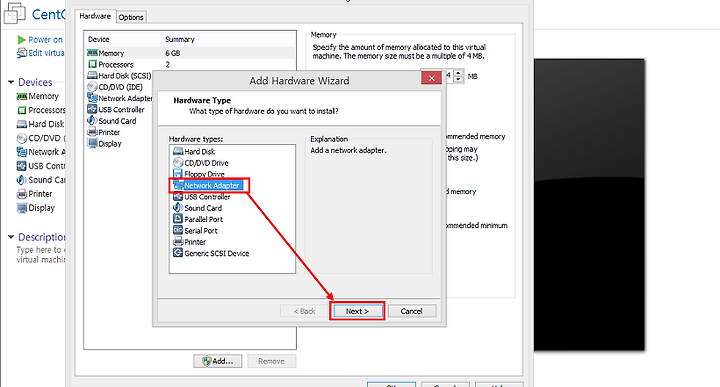Click Printer icon in main window sidebar

22,194
